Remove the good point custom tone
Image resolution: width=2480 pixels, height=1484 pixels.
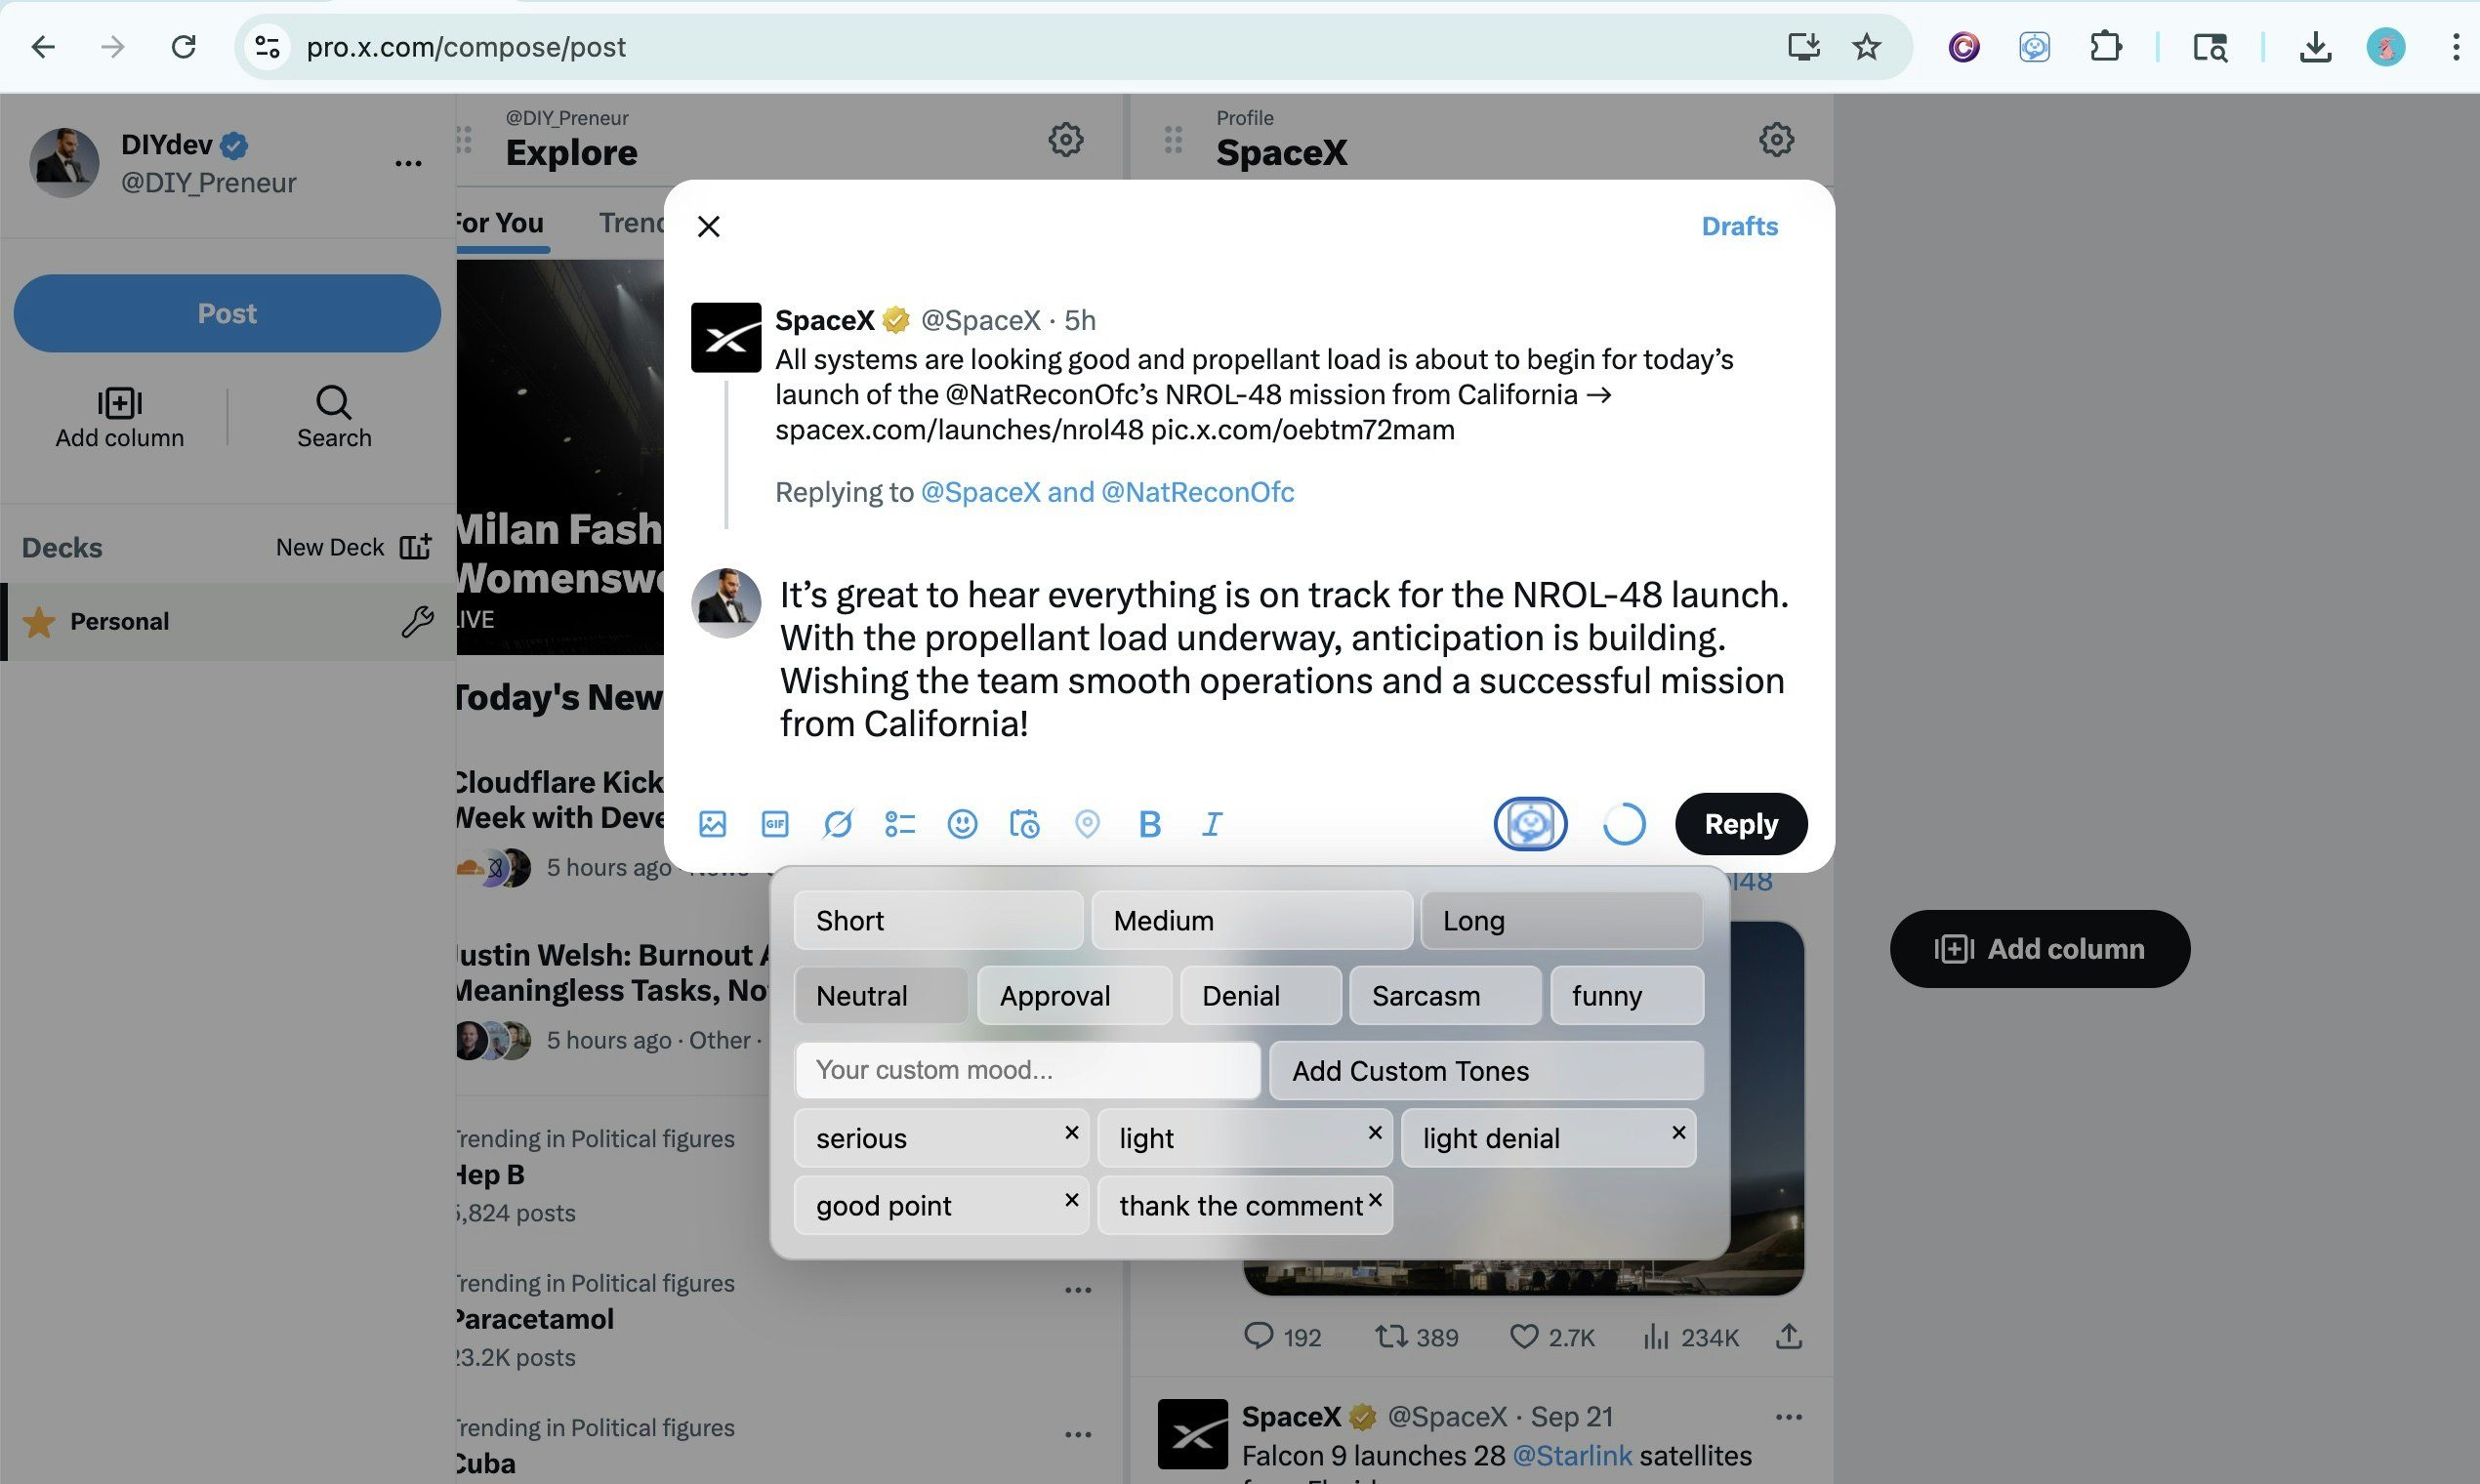pos(1071,1199)
